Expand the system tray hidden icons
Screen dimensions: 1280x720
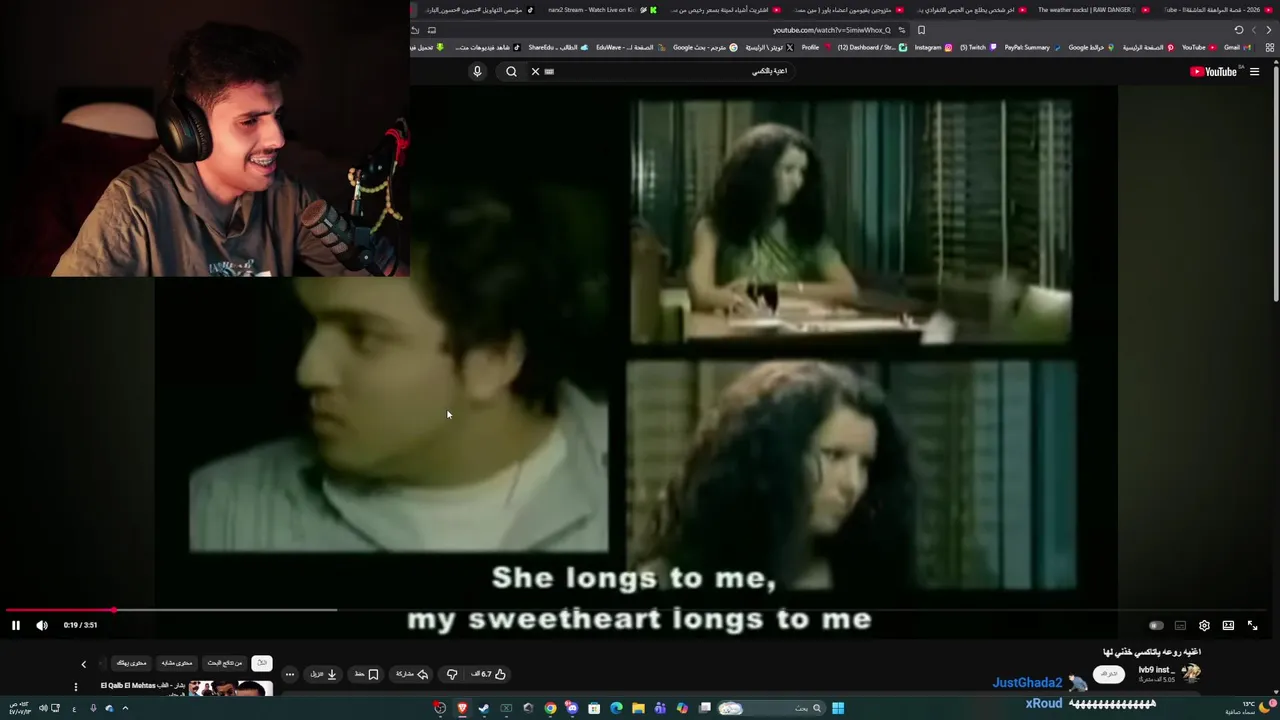(x=125, y=708)
